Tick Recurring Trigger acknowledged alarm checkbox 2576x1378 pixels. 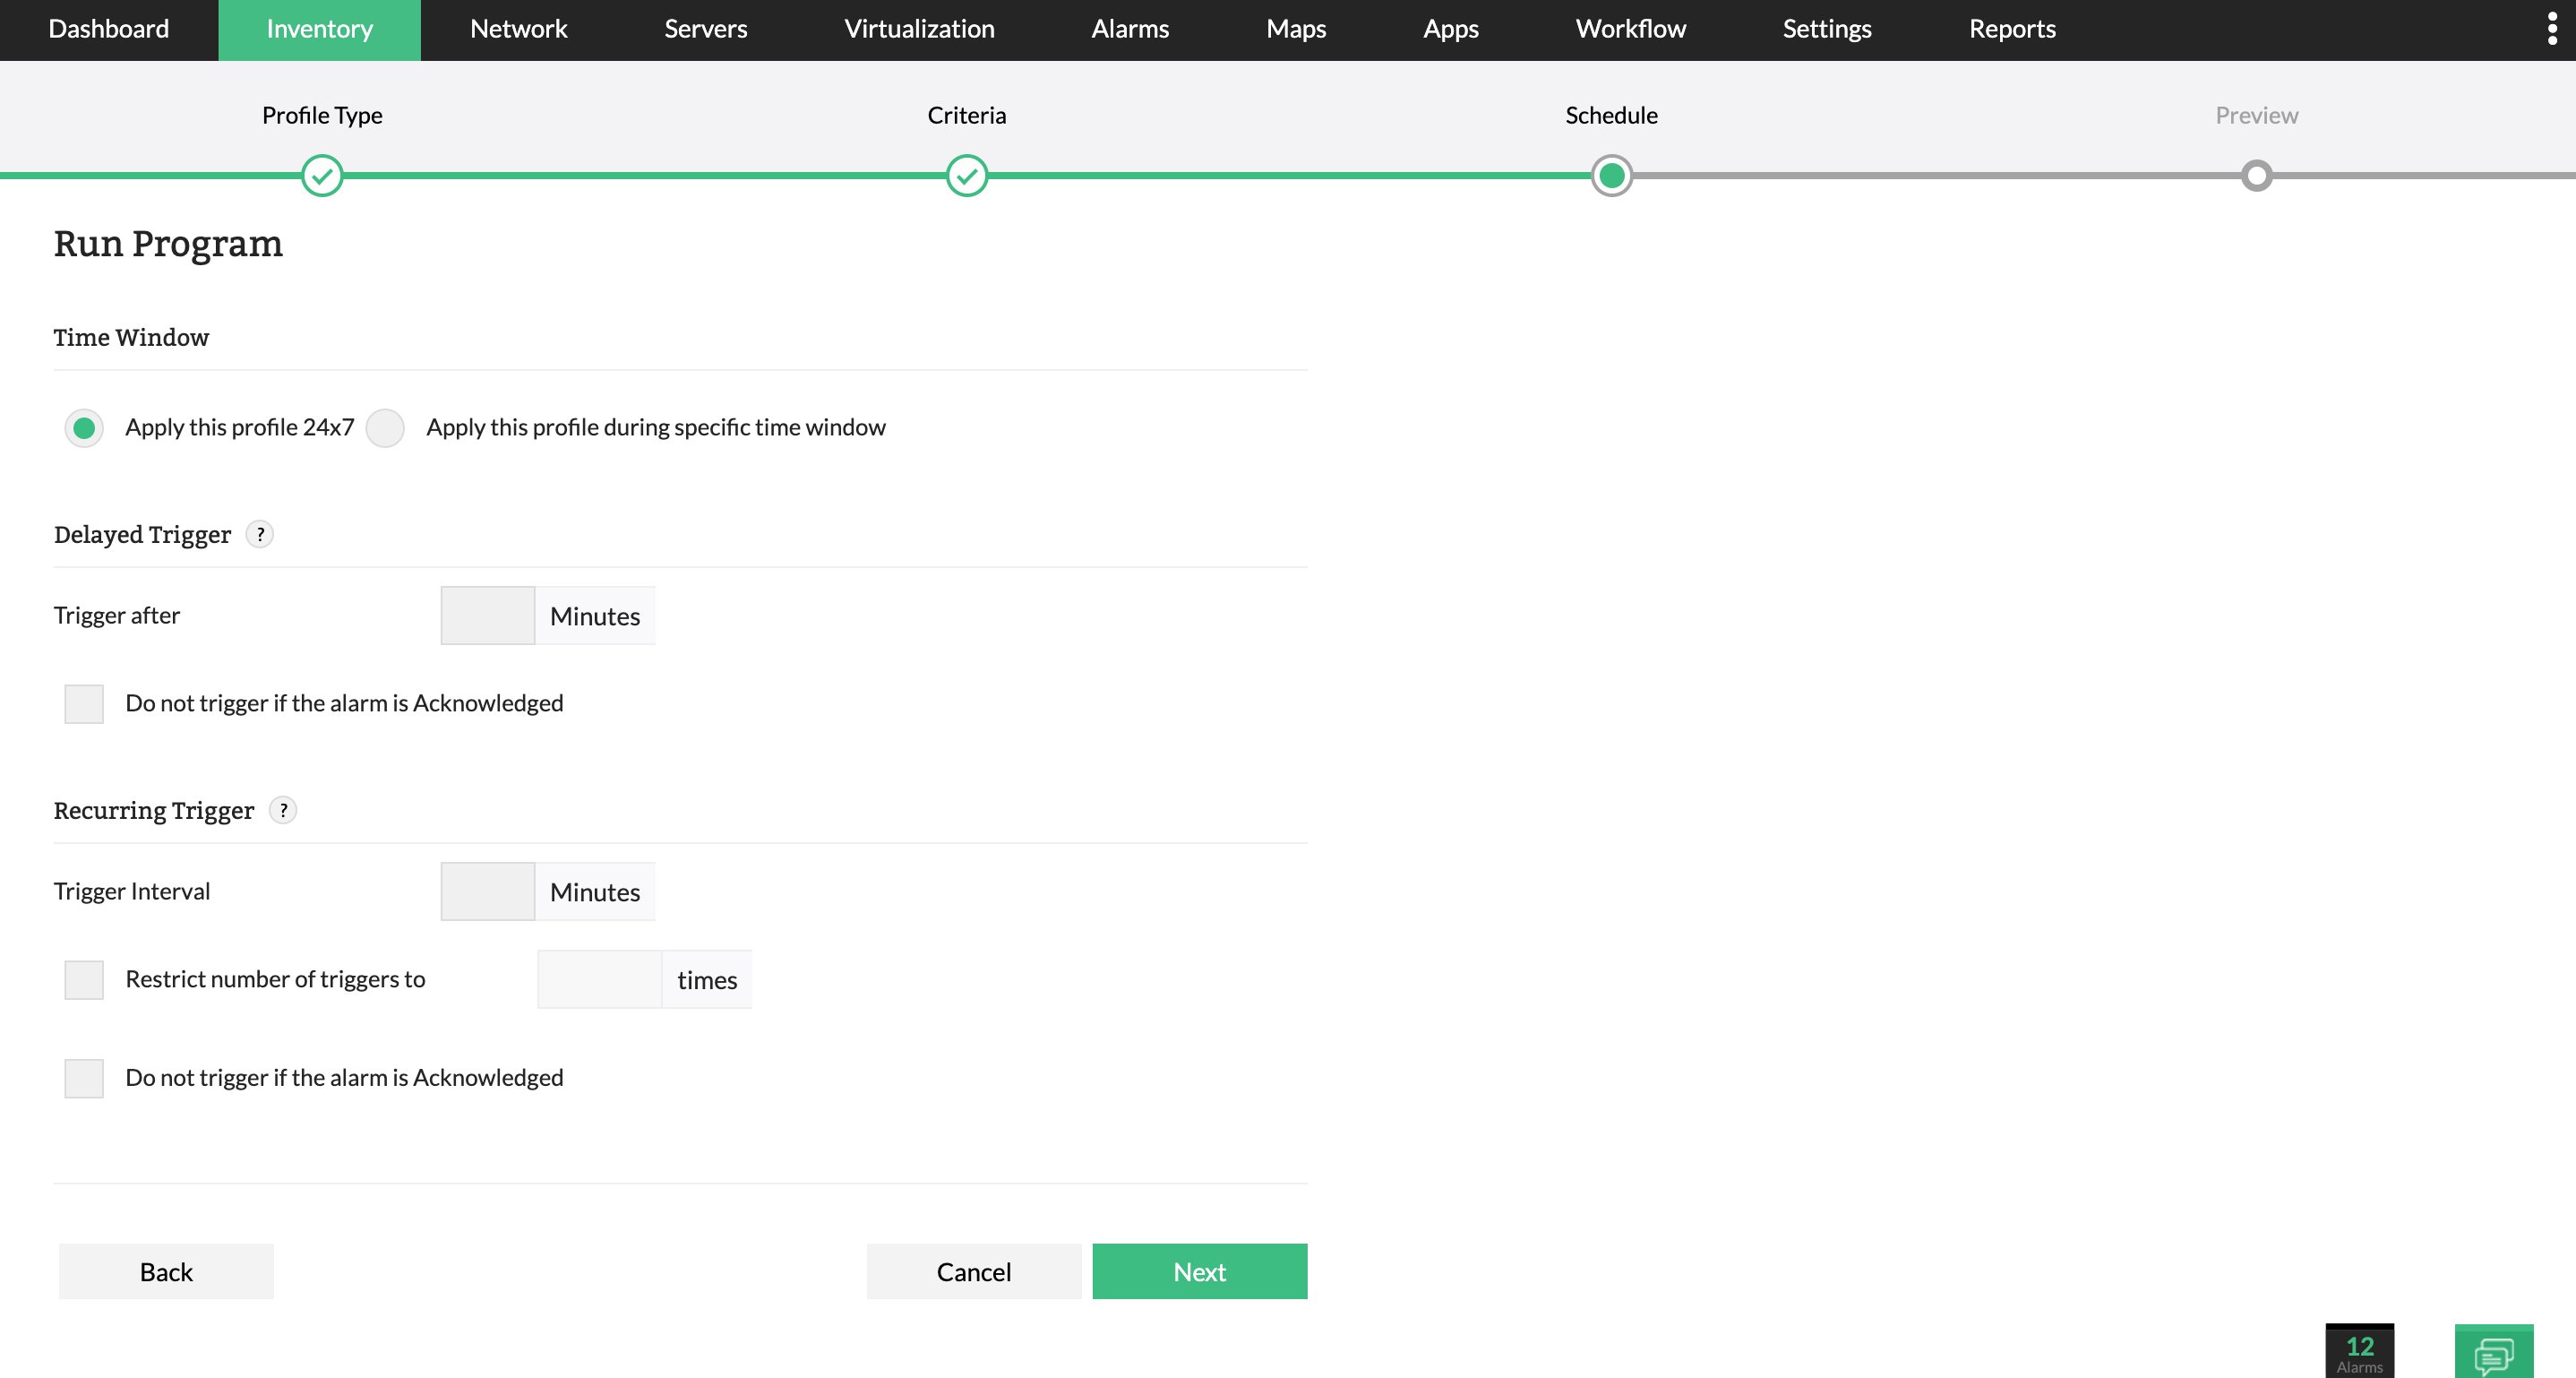(84, 1078)
